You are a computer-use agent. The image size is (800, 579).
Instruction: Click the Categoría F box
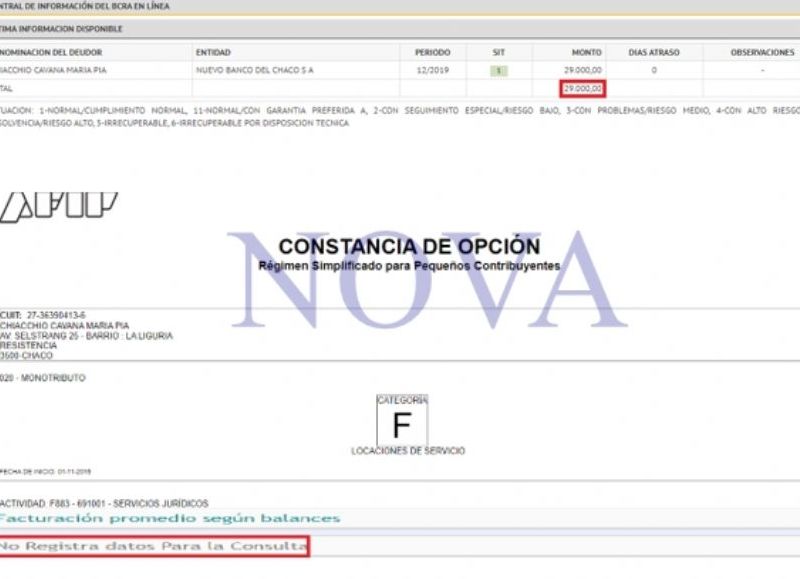(401, 421)
